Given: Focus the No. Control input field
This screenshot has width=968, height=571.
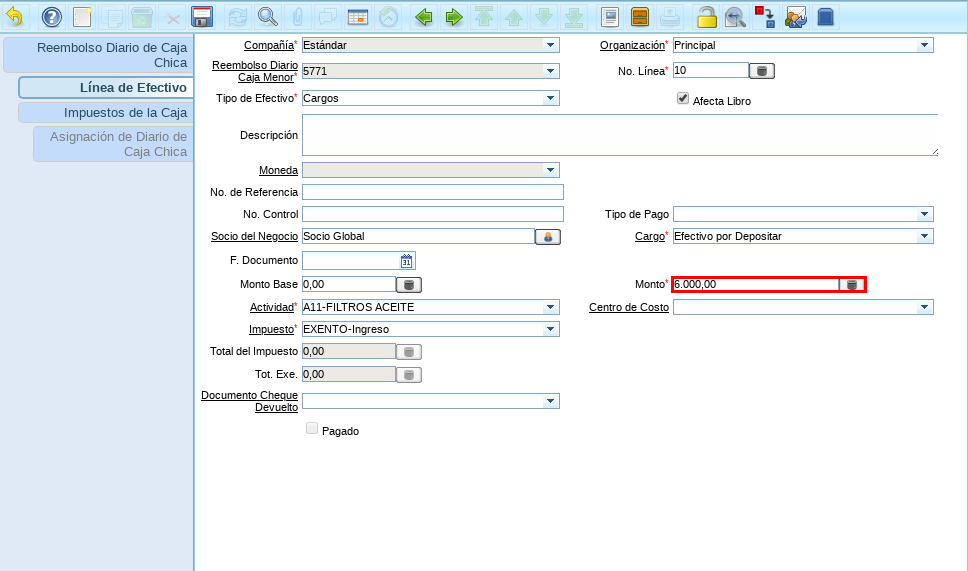Looking at the screenshot, I should click(433, 214).
